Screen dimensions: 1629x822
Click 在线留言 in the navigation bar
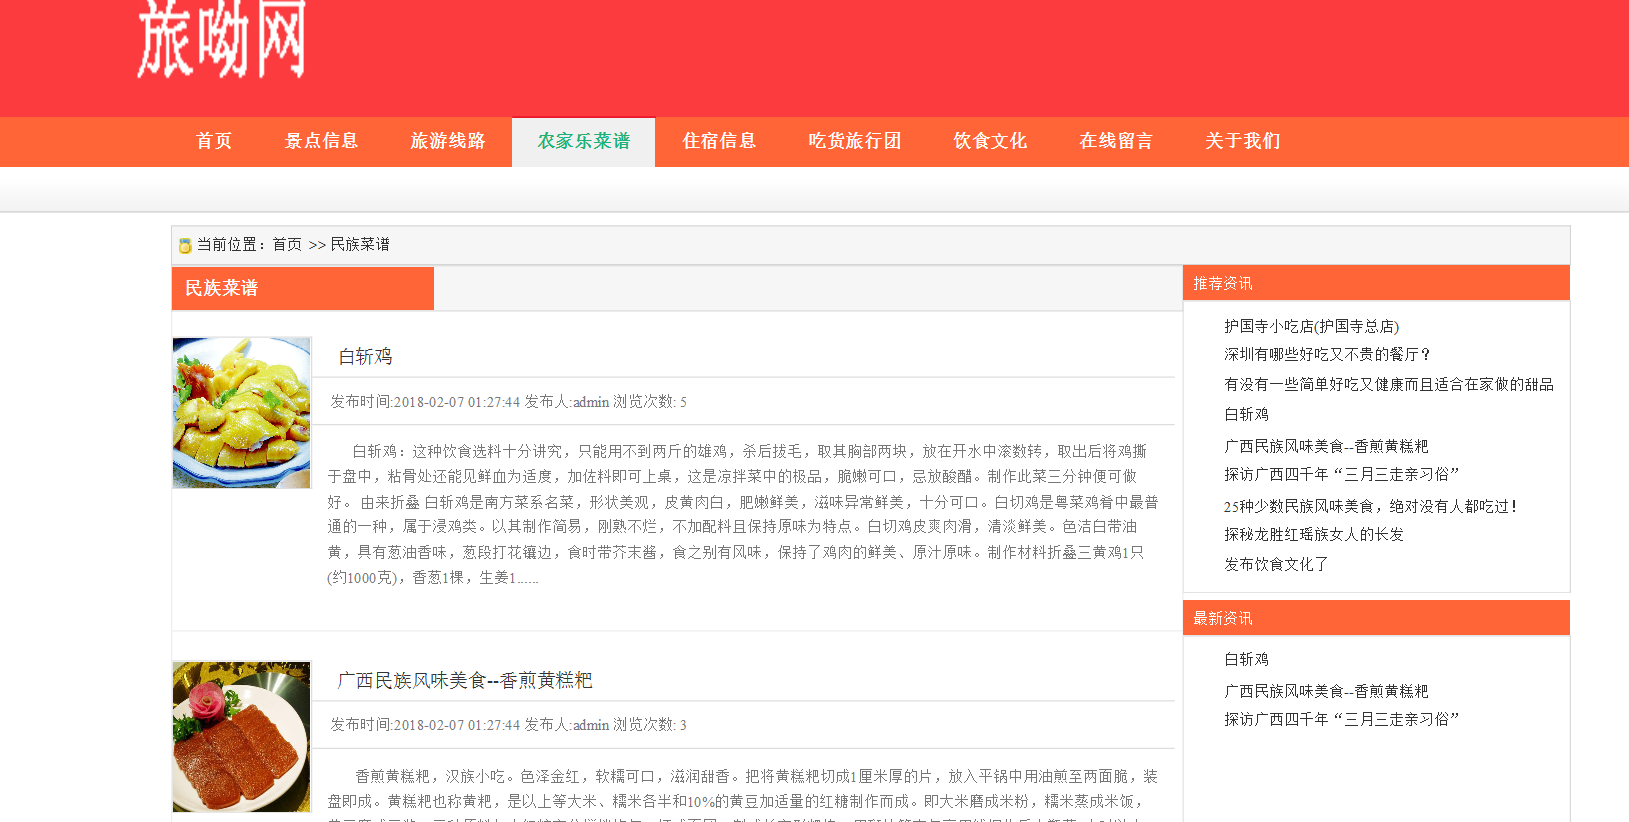tap(1116, 141)
